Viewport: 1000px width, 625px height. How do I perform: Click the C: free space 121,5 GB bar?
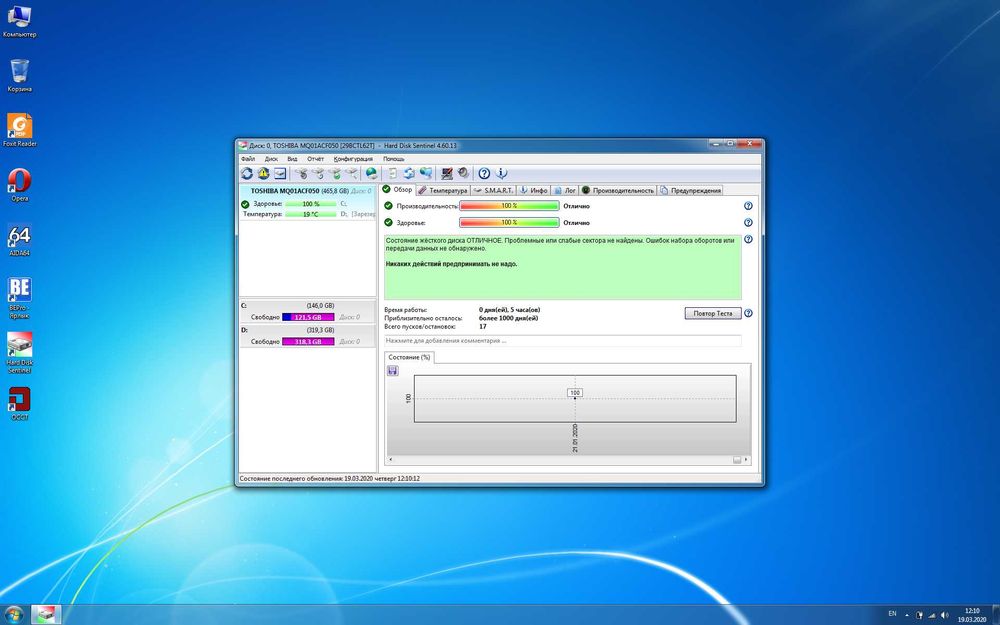pos(308,317)
